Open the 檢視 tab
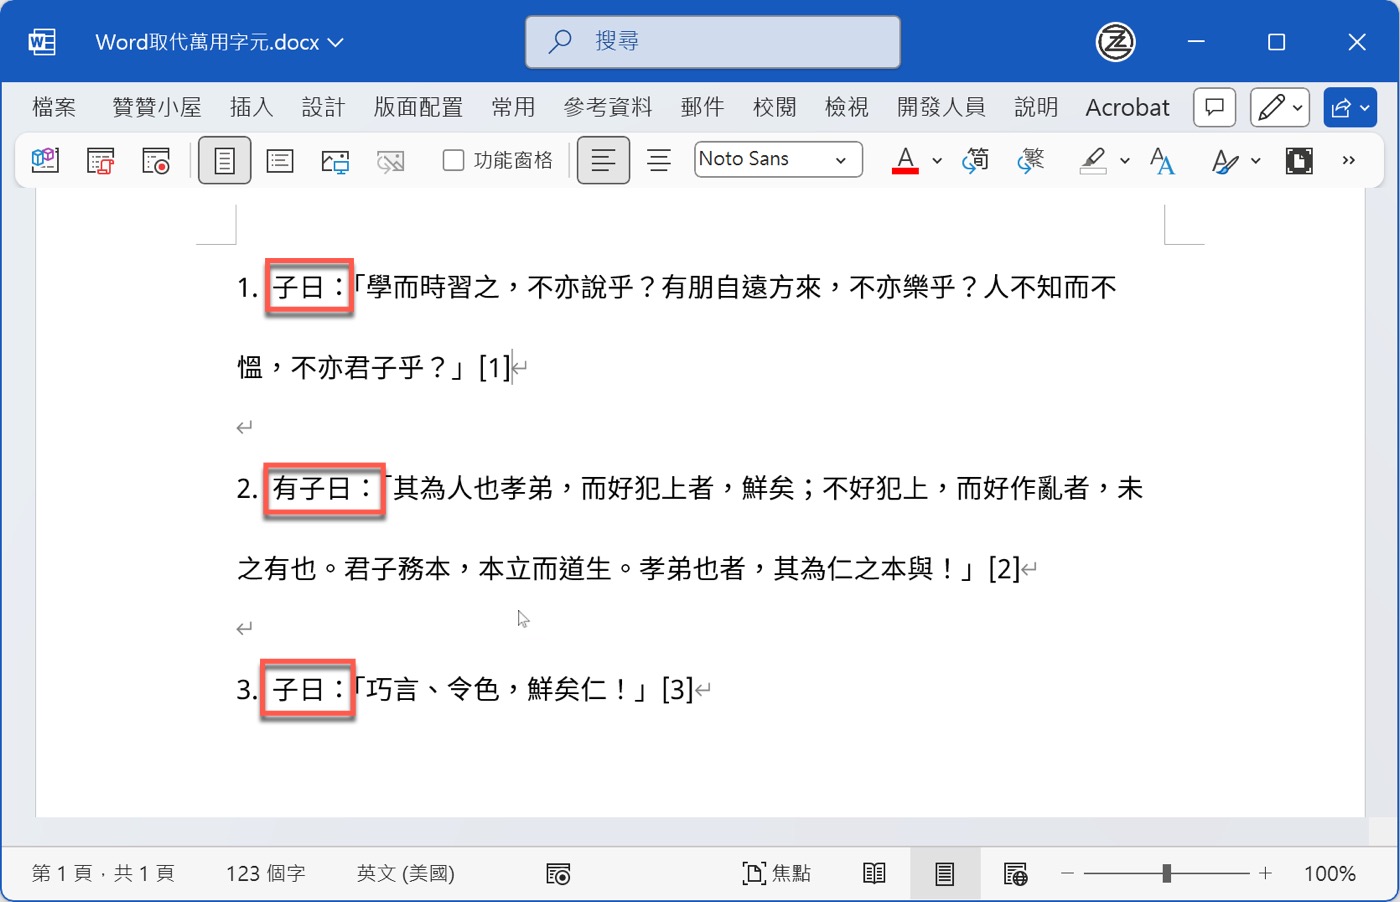The width and height of the screenshot is (1400, 902). [846, 107]
